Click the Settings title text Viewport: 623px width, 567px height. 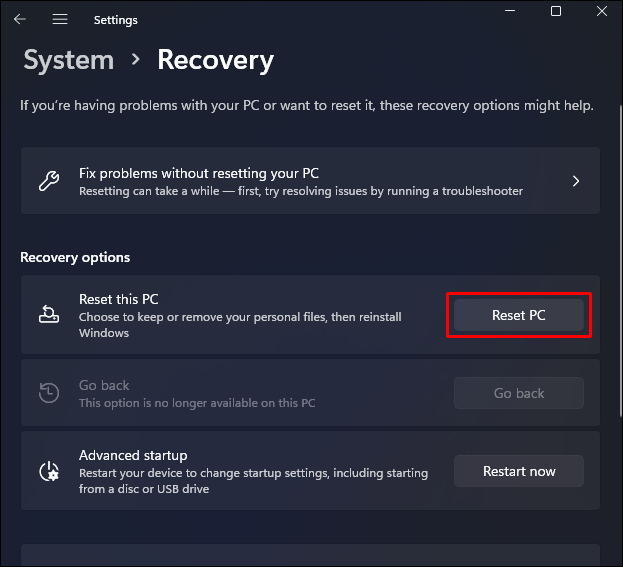[x=115, y=19]
